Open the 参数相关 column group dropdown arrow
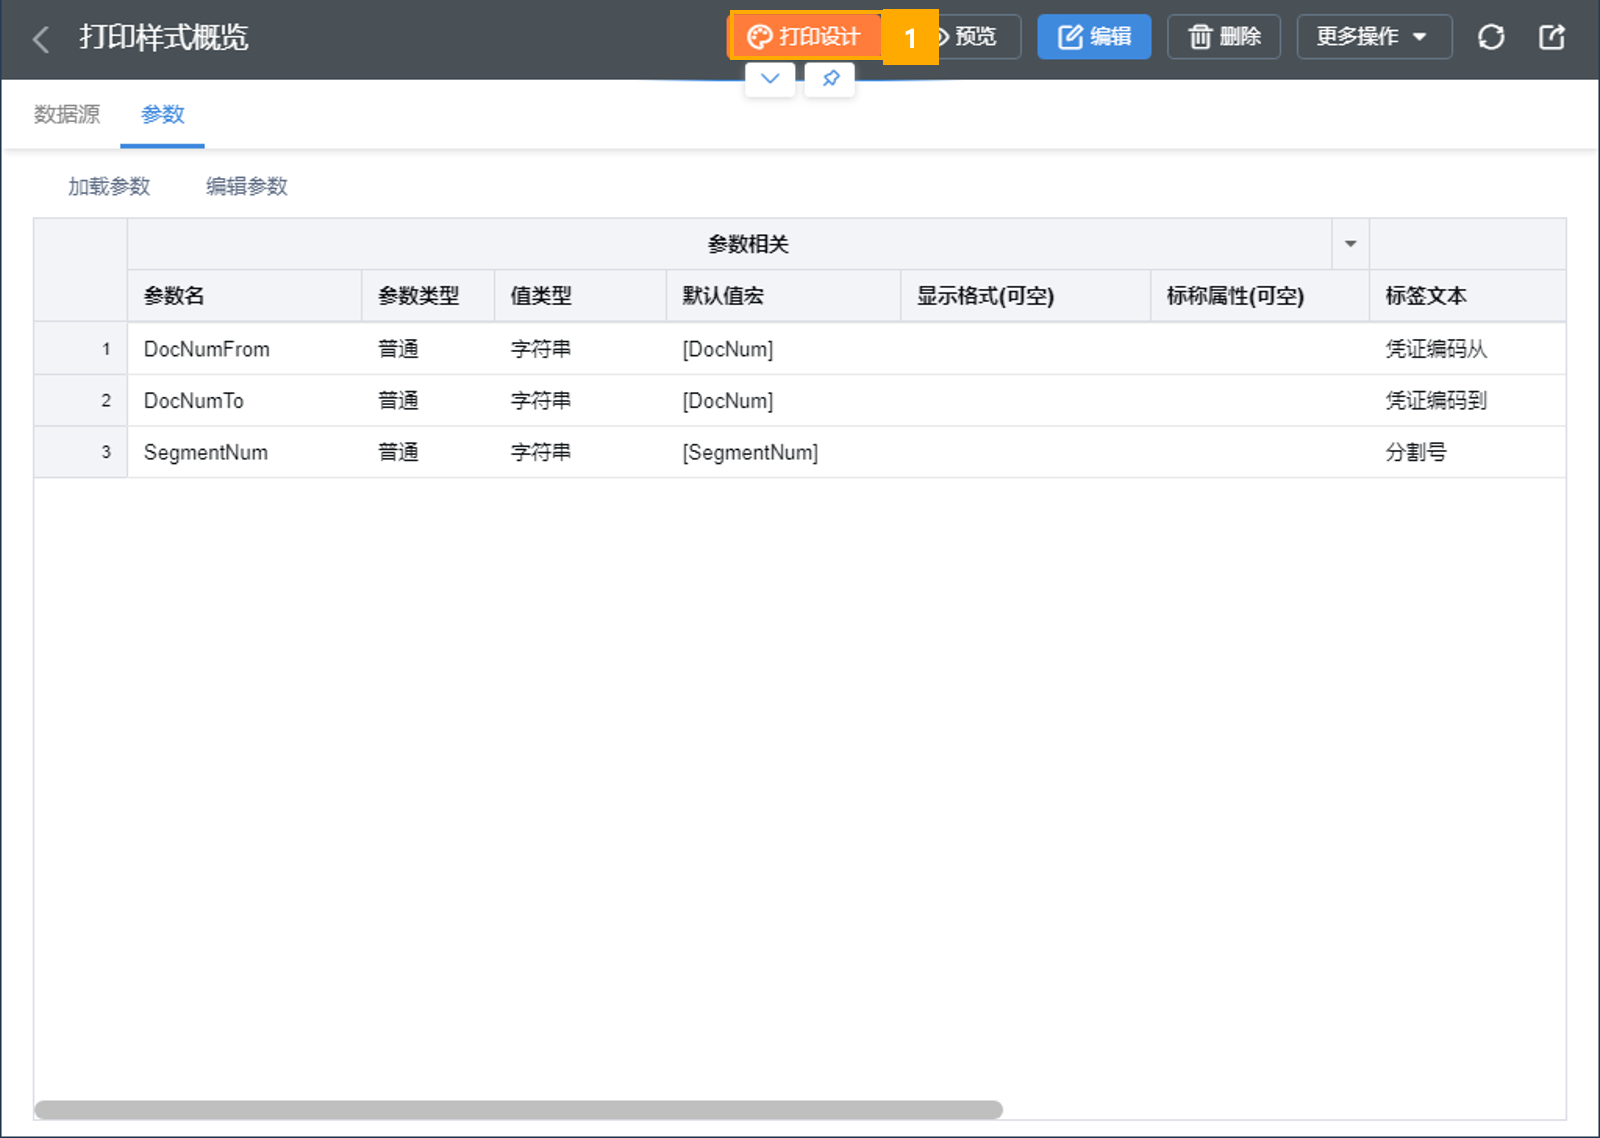The width and height of the screenshot is (1600, 1138). (x=1350, y=244)
